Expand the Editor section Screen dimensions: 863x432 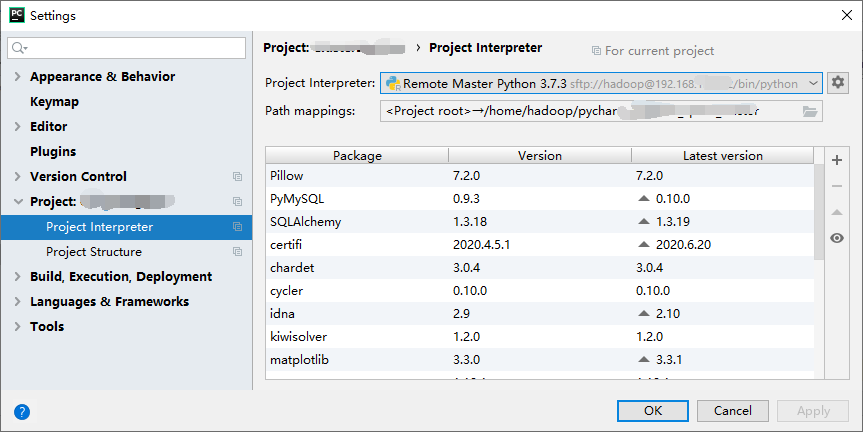click(x=18, y=127)
